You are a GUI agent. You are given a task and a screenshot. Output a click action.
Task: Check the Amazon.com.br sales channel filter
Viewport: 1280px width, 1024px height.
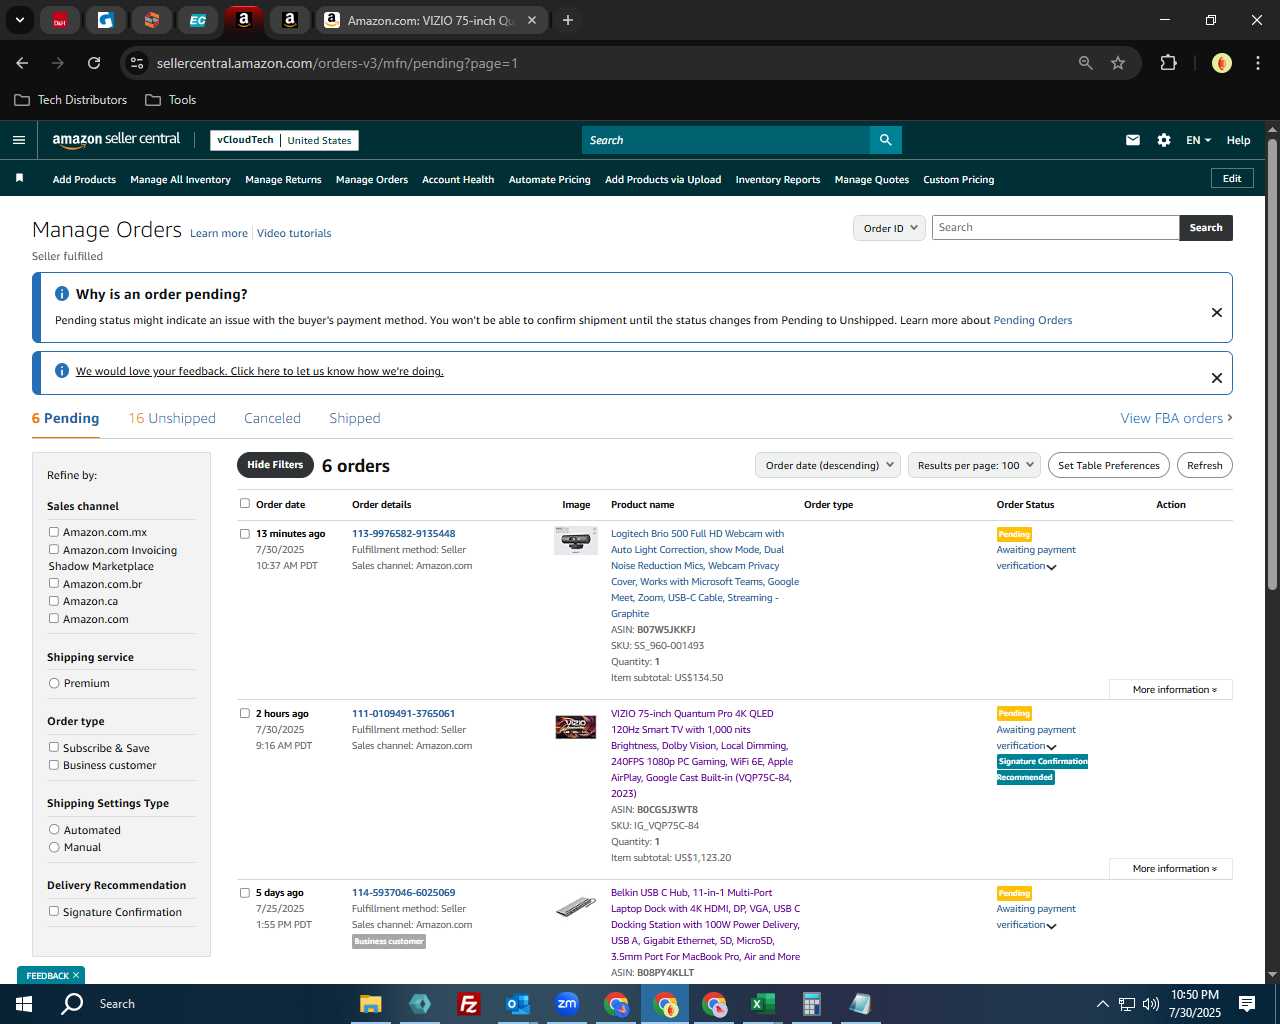click(54, 583)
